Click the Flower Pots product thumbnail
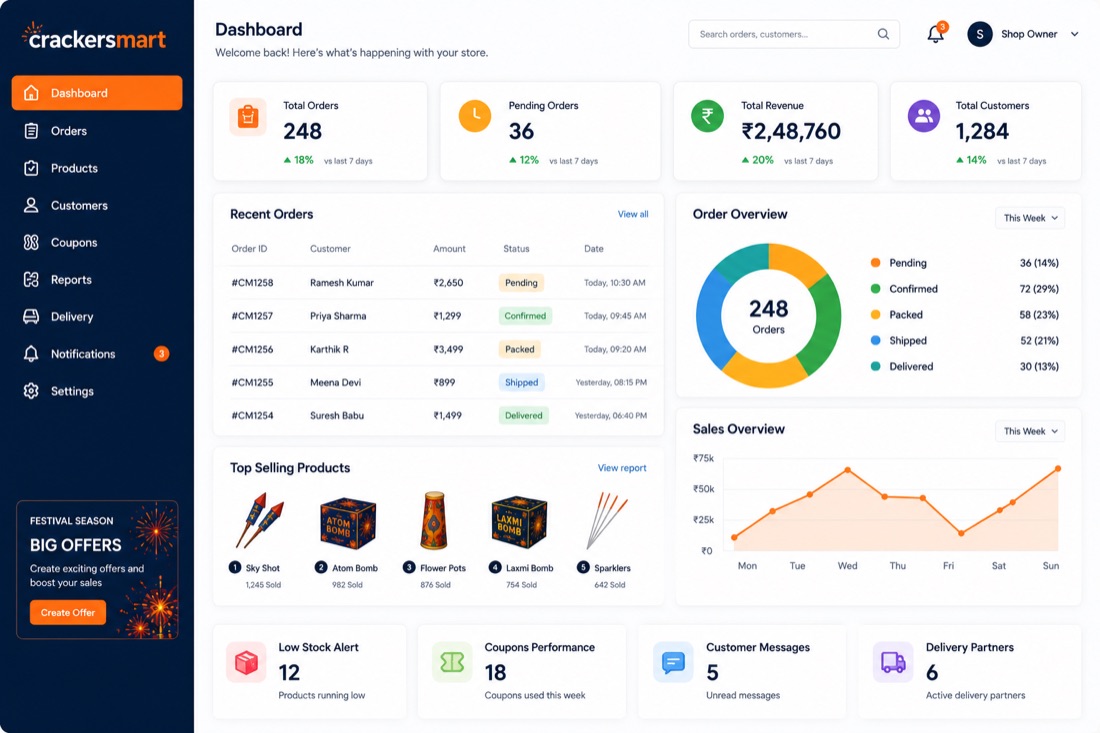The width and height of the screenshot is (1100, 733). pos(434,520)
